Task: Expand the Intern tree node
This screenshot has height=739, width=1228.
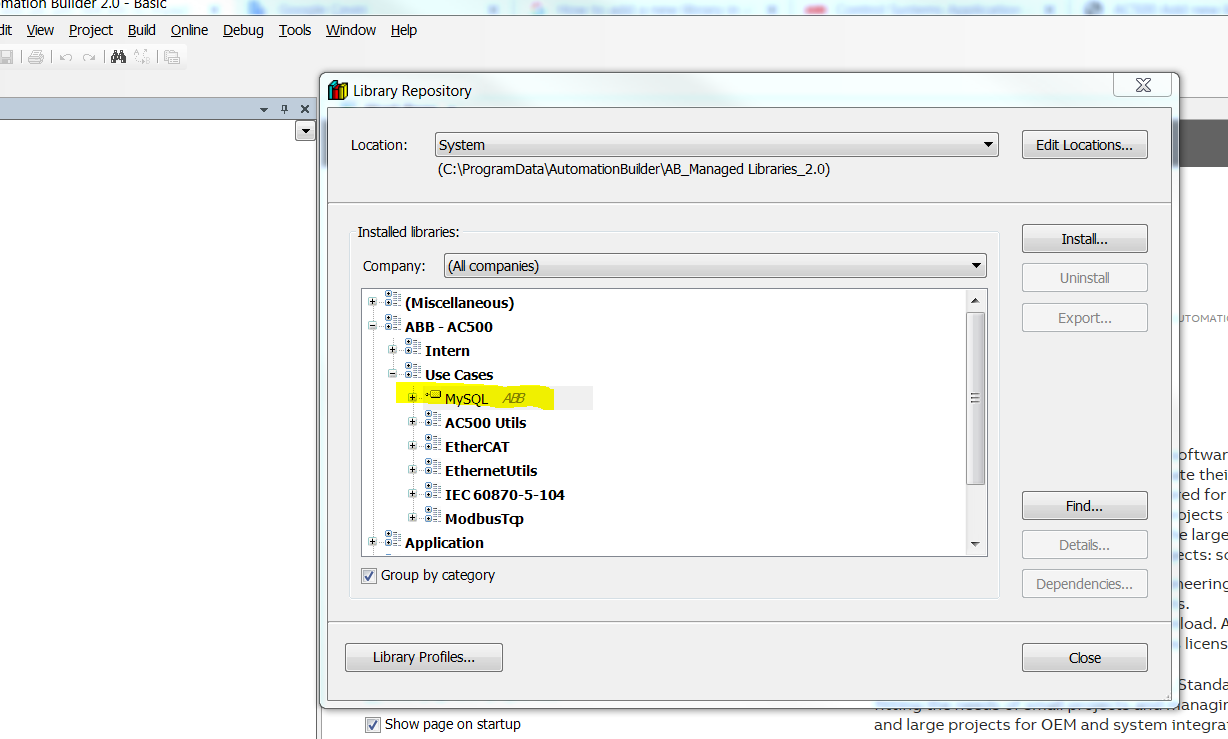Action: point(392,350)
